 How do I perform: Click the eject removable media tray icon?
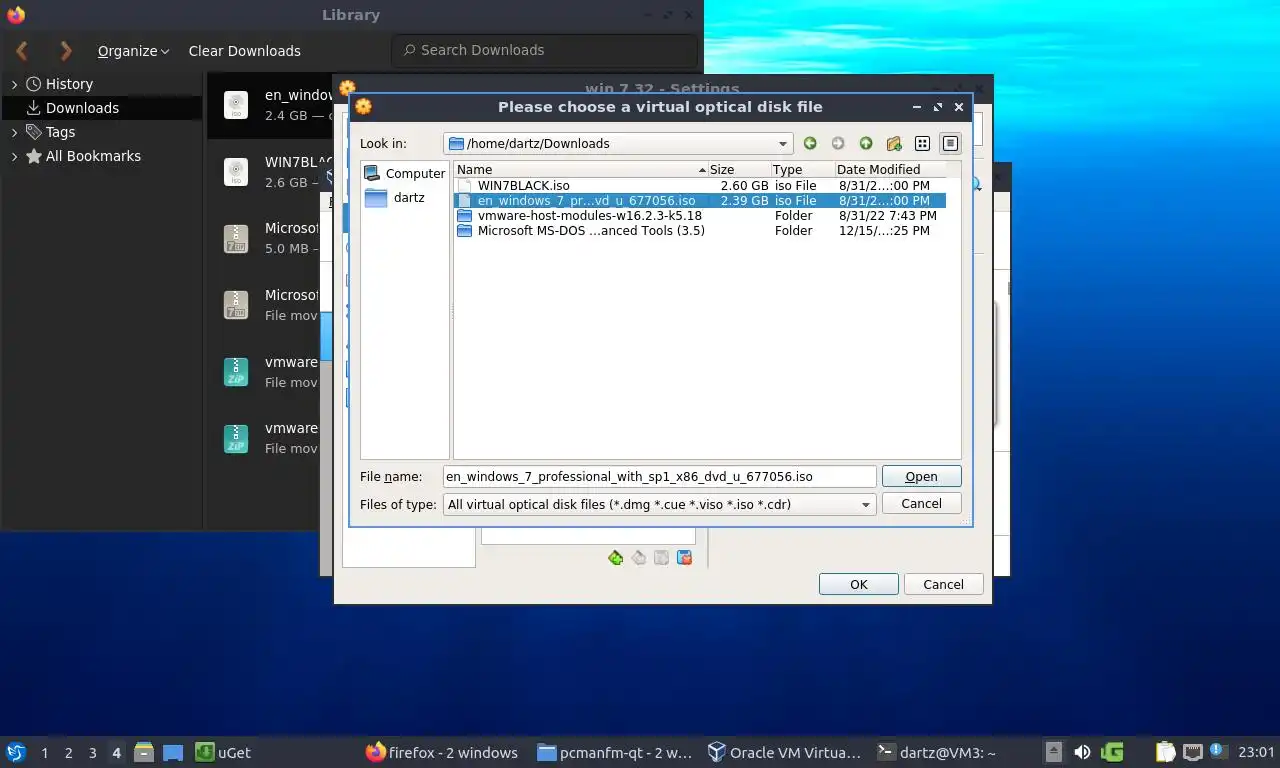tap(1053, 752)
